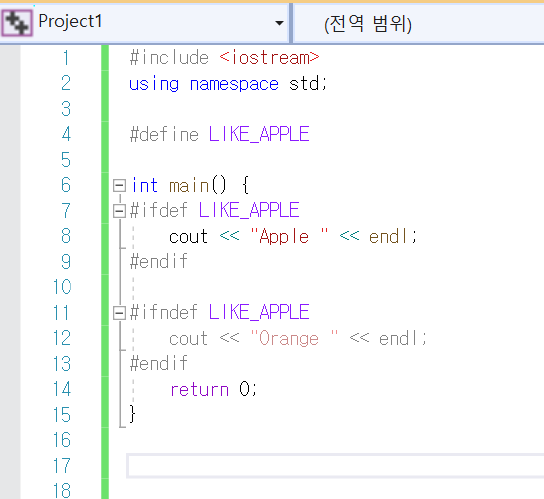
Task: Click the 'using' keyword on line 2
Action: (154, 84)
